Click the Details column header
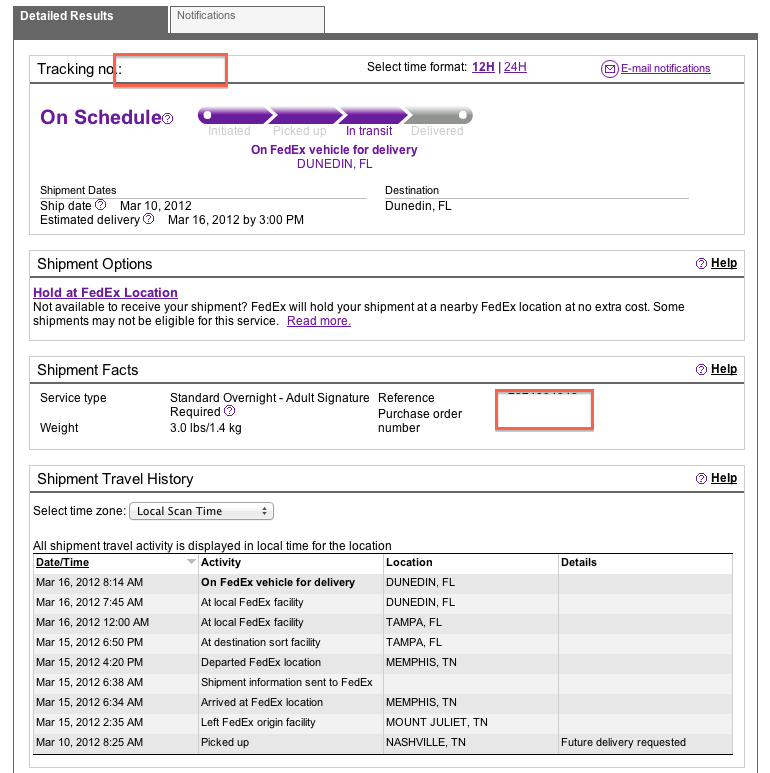The image size is (770, 773). tap(579, 562)
